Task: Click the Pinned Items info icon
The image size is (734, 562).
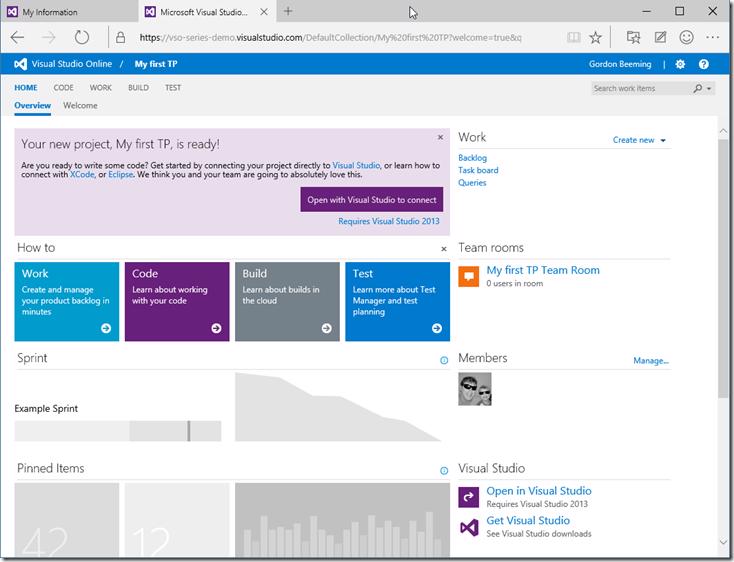Action: 444,471
